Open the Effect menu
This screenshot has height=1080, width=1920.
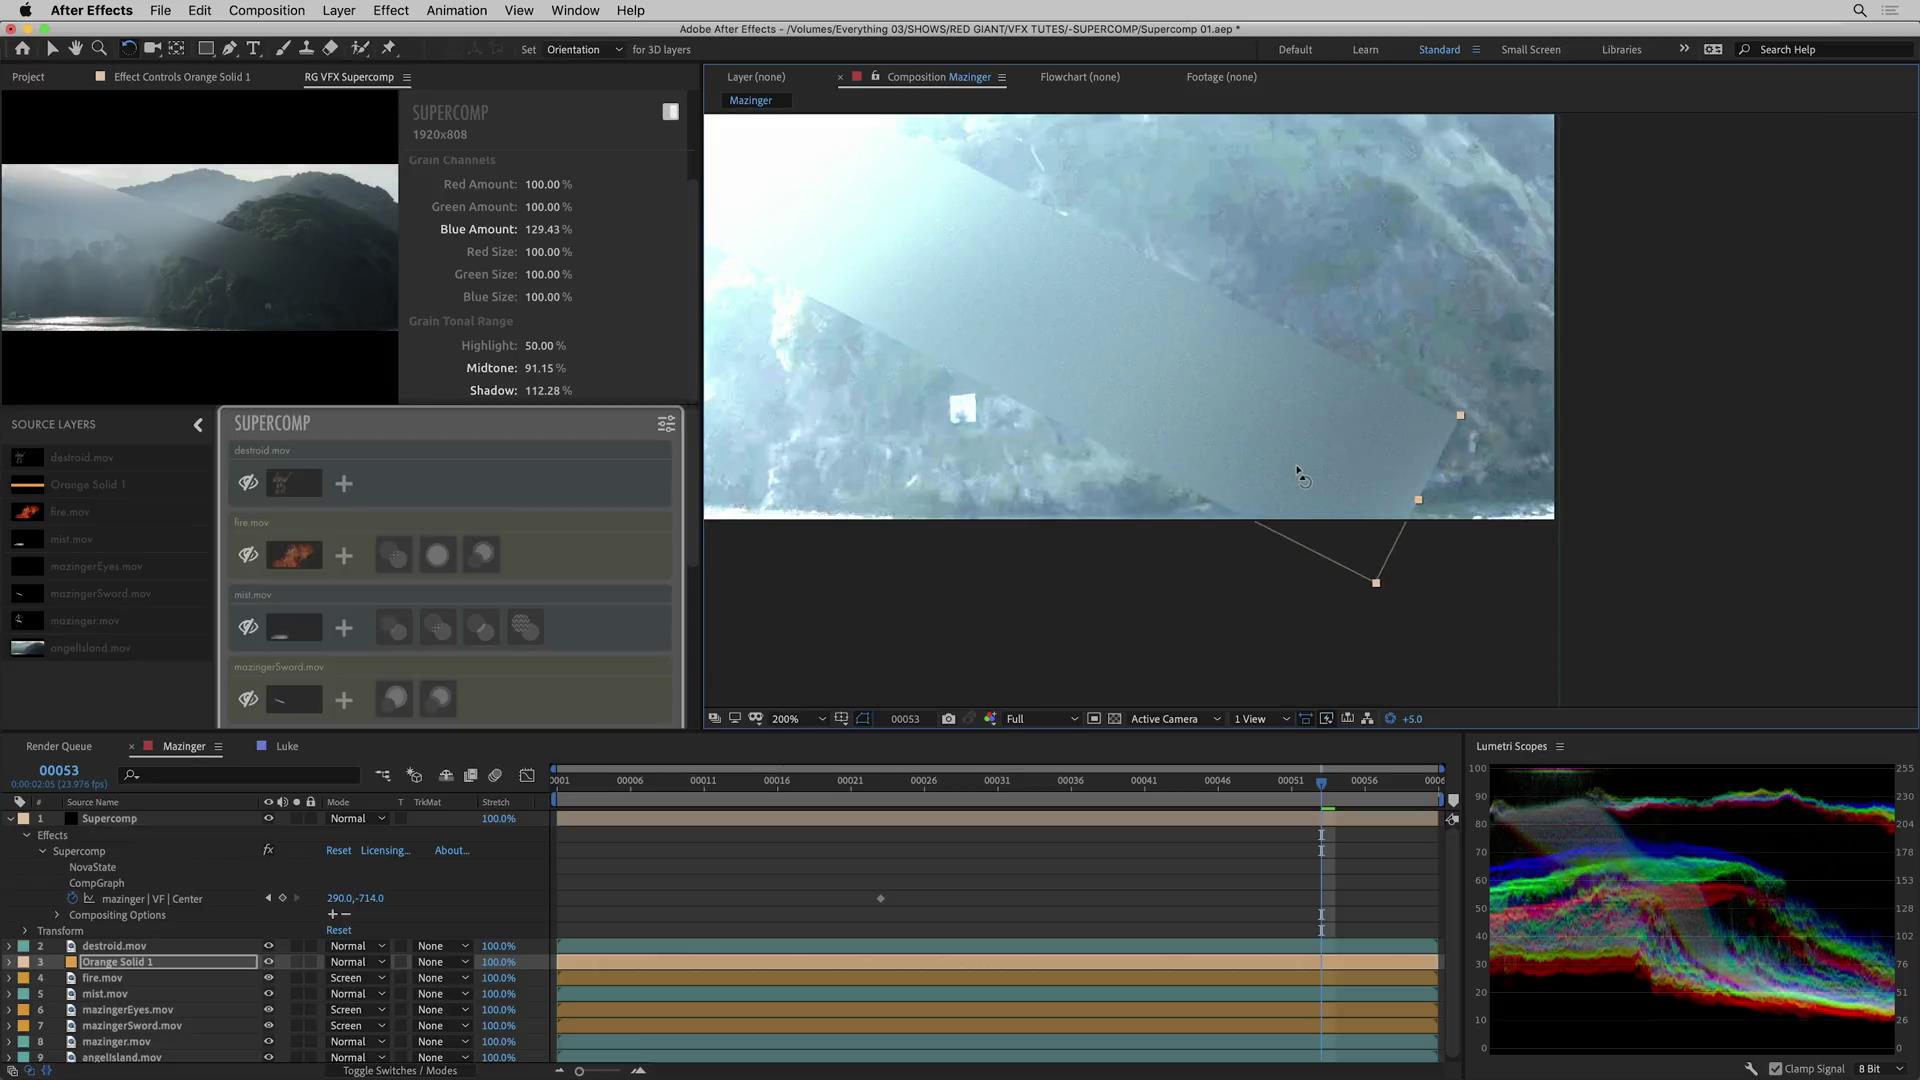[390, 10]
